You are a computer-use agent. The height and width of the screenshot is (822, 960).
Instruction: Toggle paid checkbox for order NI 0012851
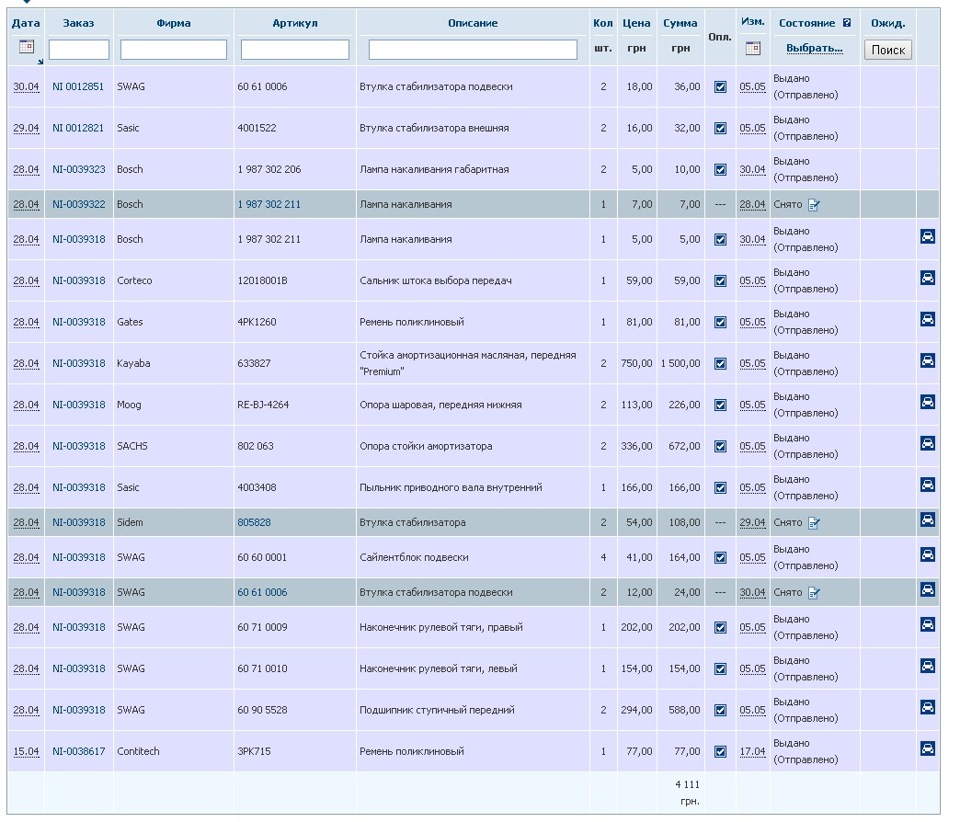[720, 87]
